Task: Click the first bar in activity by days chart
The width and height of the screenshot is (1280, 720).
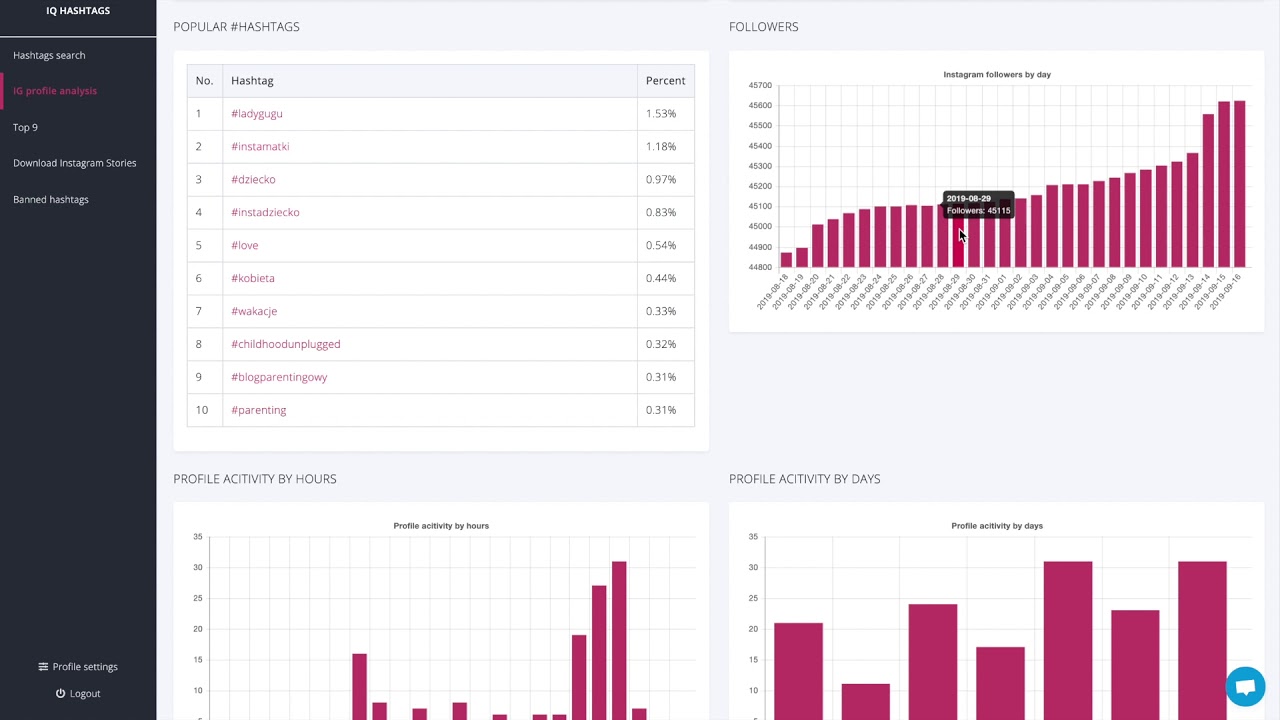Action: [798, 671]
